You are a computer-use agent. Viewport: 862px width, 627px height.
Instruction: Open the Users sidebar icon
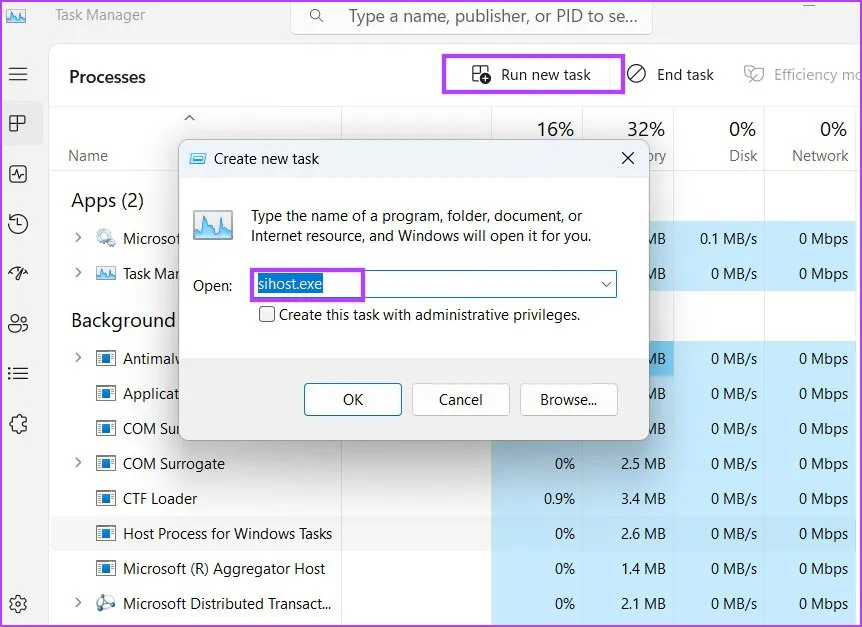click(17, 323)
